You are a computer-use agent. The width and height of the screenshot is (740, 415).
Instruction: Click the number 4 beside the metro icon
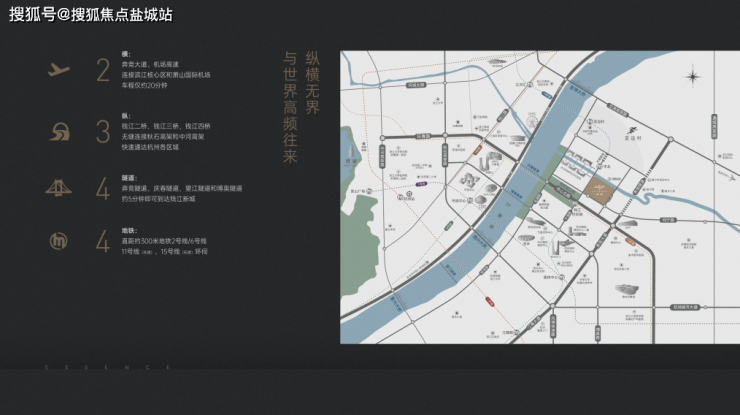[x=102, y=242]
